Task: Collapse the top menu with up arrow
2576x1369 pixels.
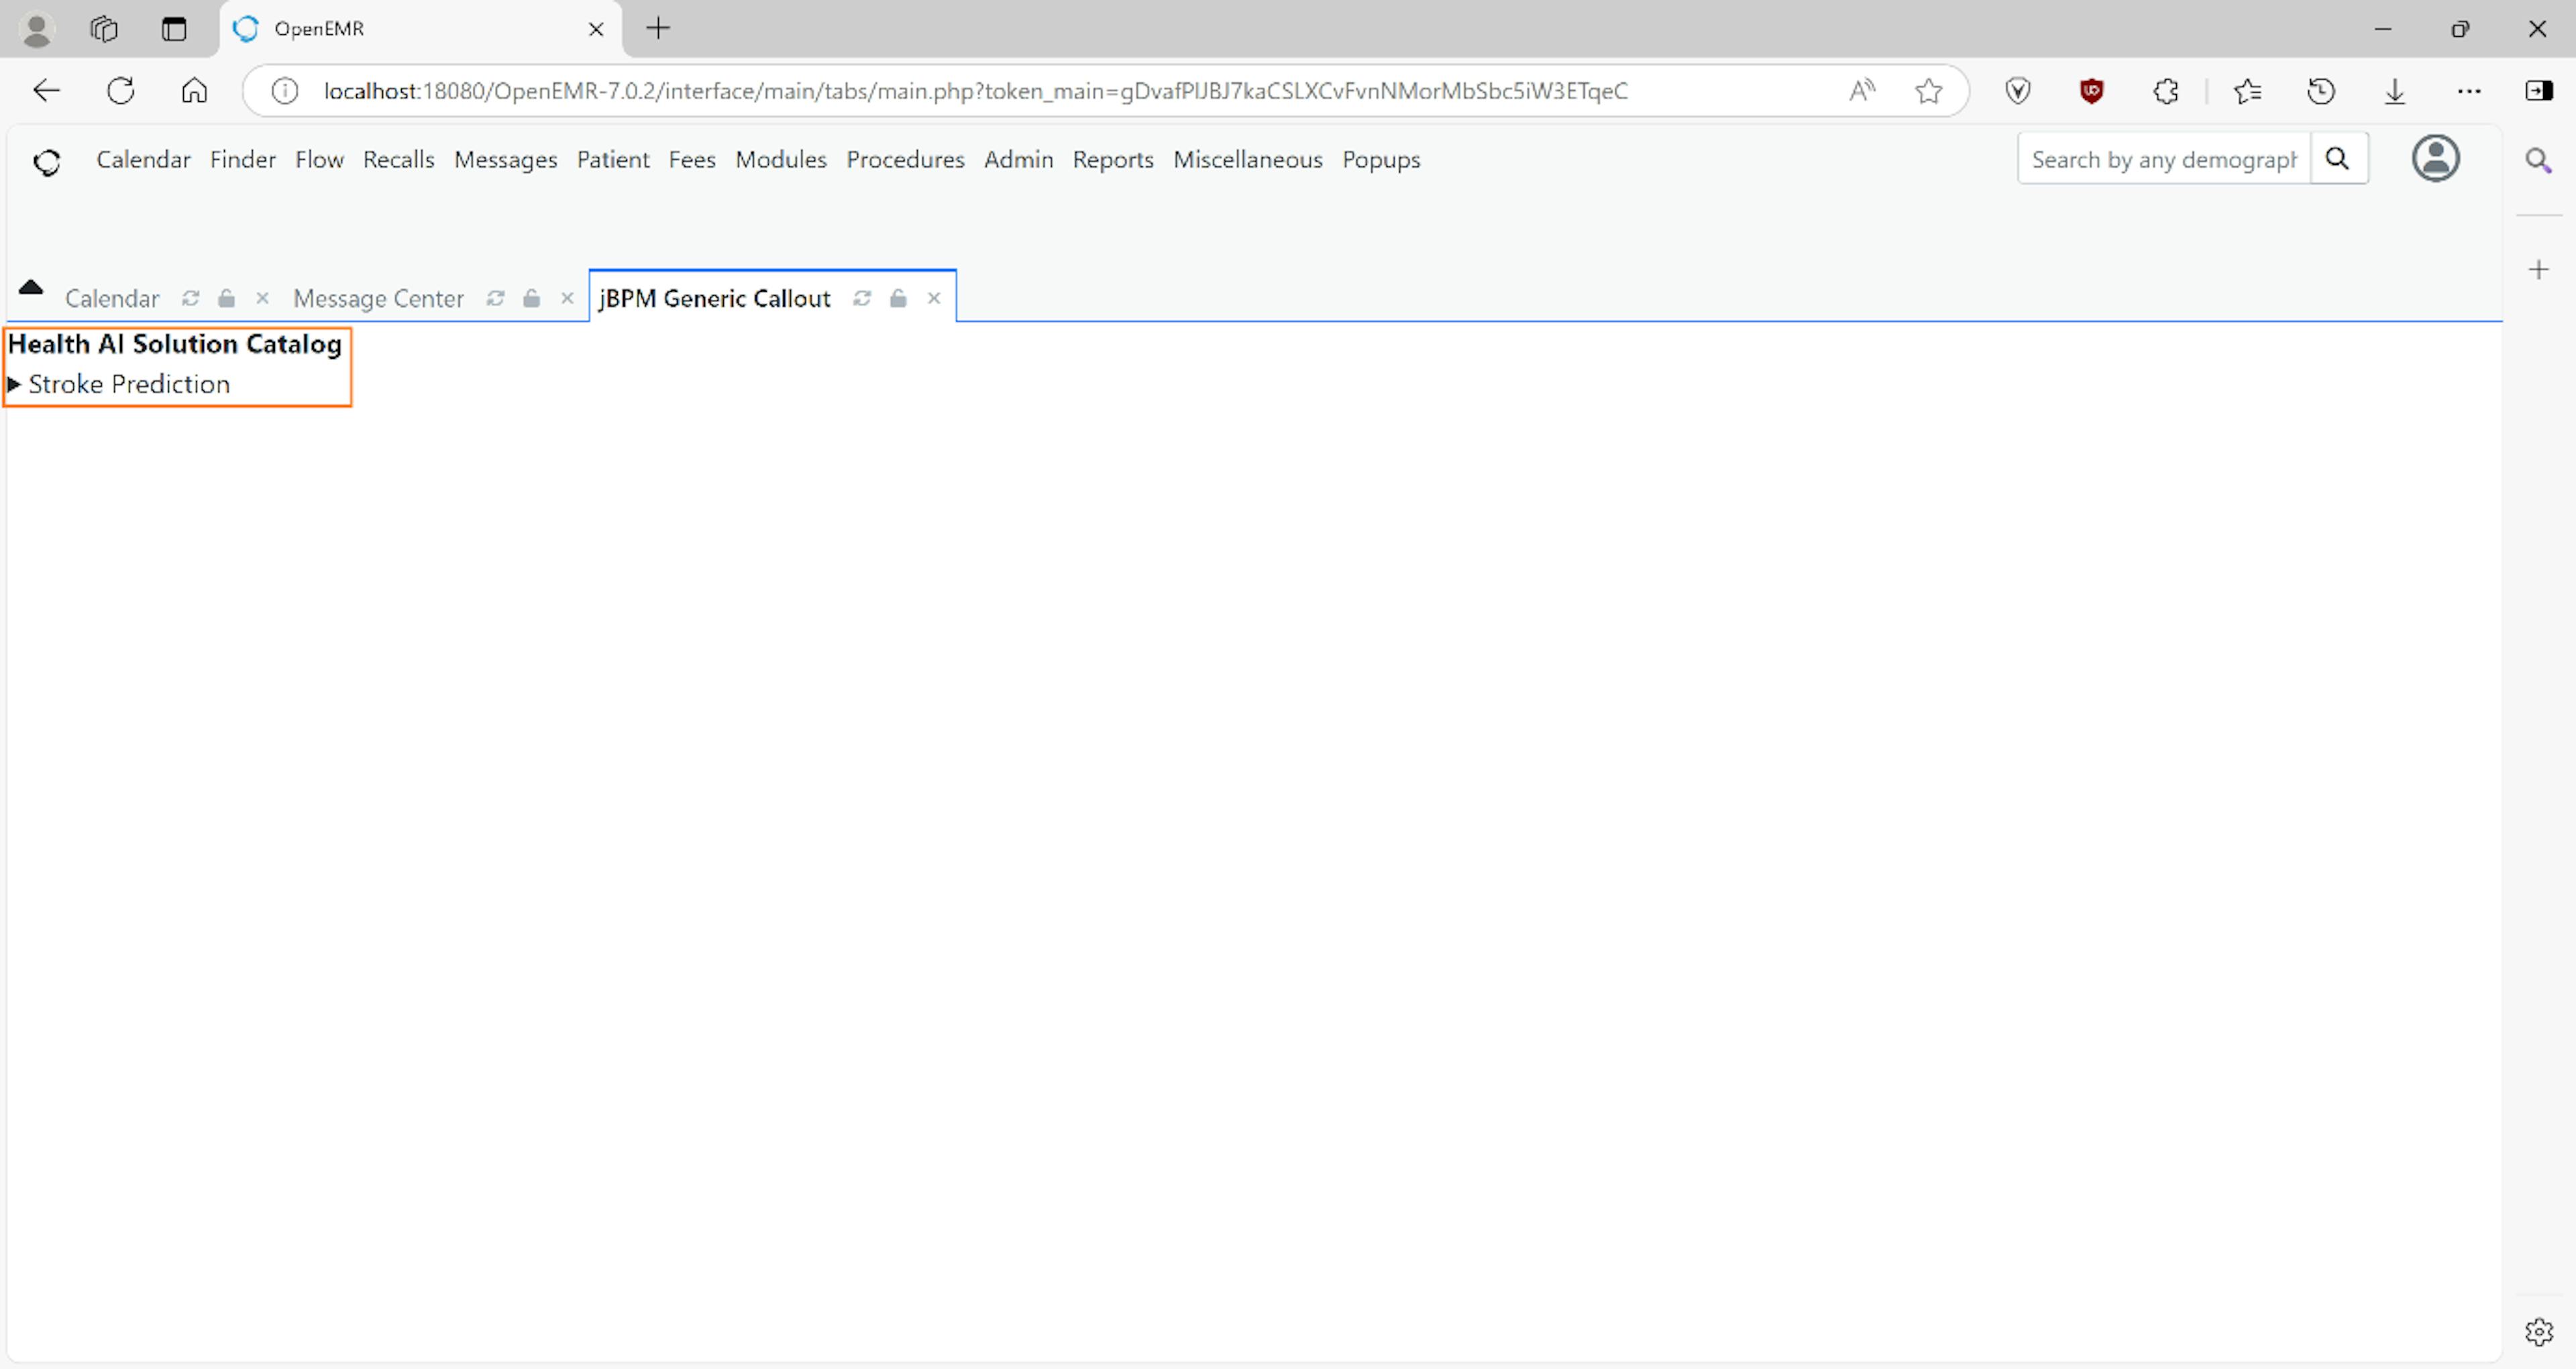Action: coord(31,288)
